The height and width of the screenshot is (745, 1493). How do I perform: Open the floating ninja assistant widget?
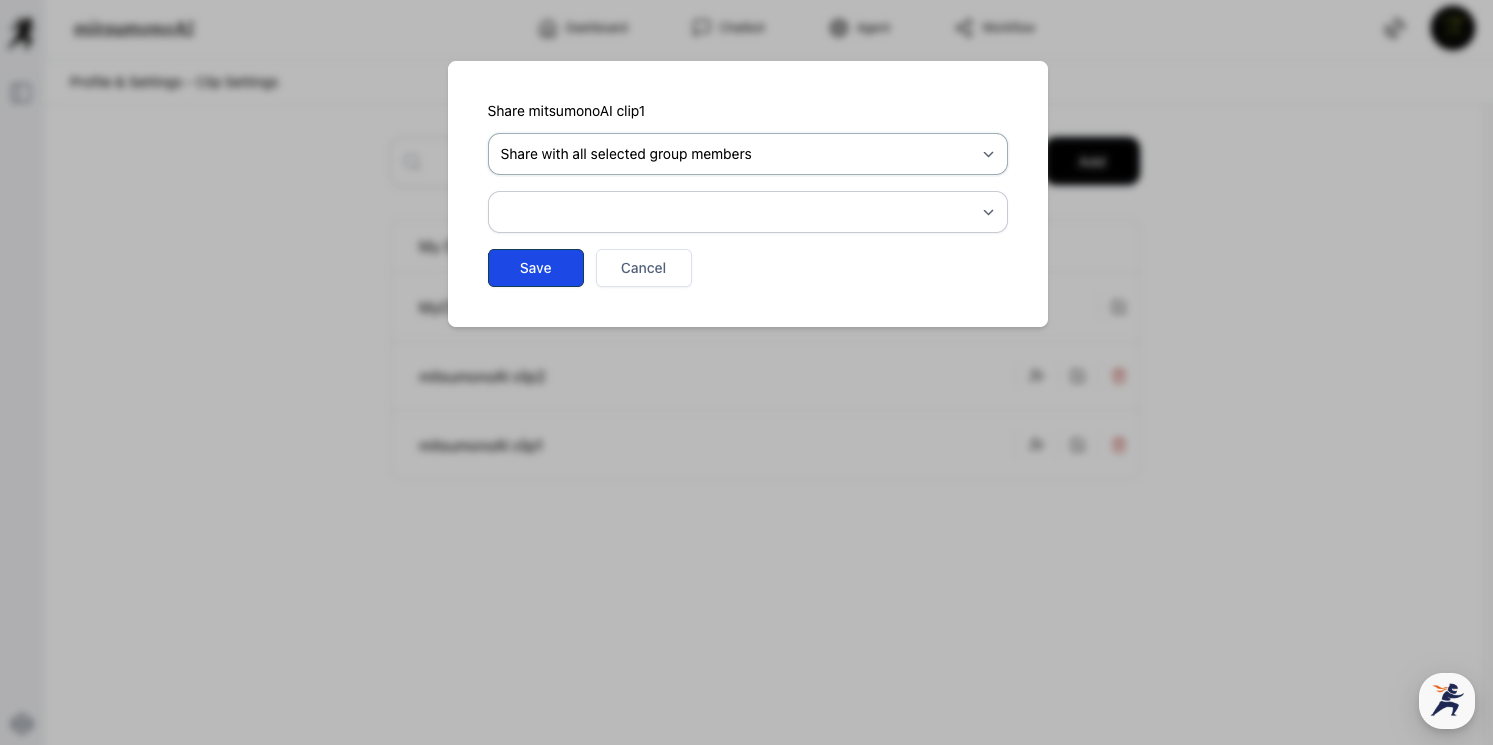1446,700
